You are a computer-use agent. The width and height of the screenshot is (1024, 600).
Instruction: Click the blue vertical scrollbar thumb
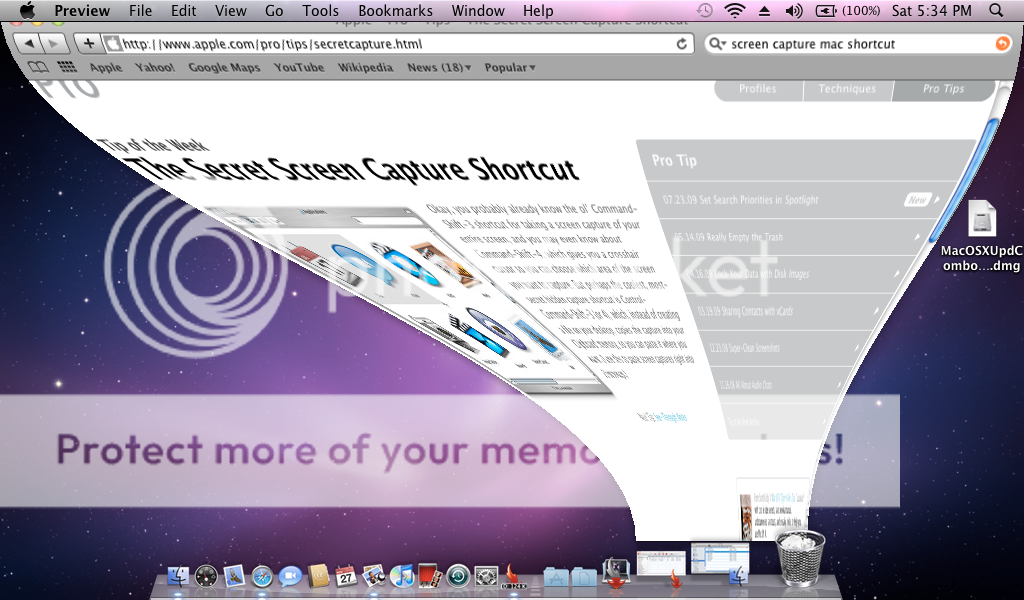992,160
